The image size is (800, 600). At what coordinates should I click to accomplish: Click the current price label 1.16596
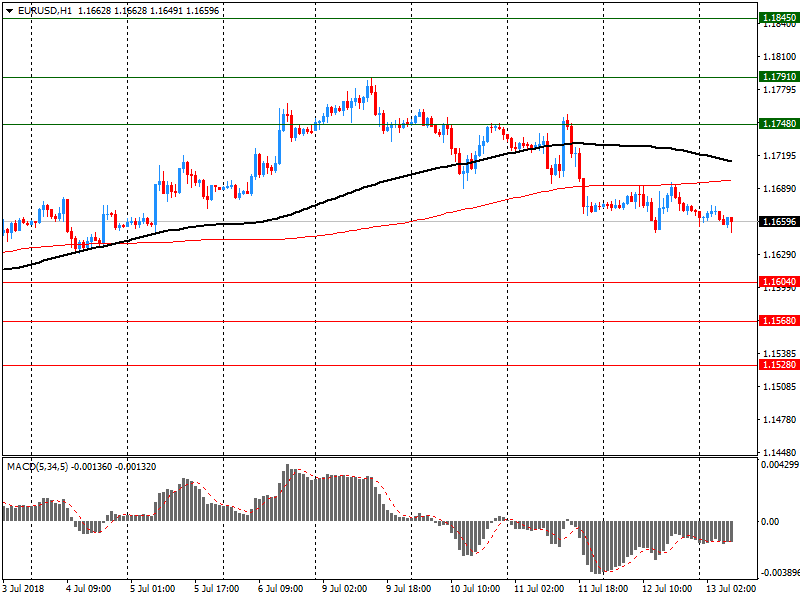pos(777,221)
